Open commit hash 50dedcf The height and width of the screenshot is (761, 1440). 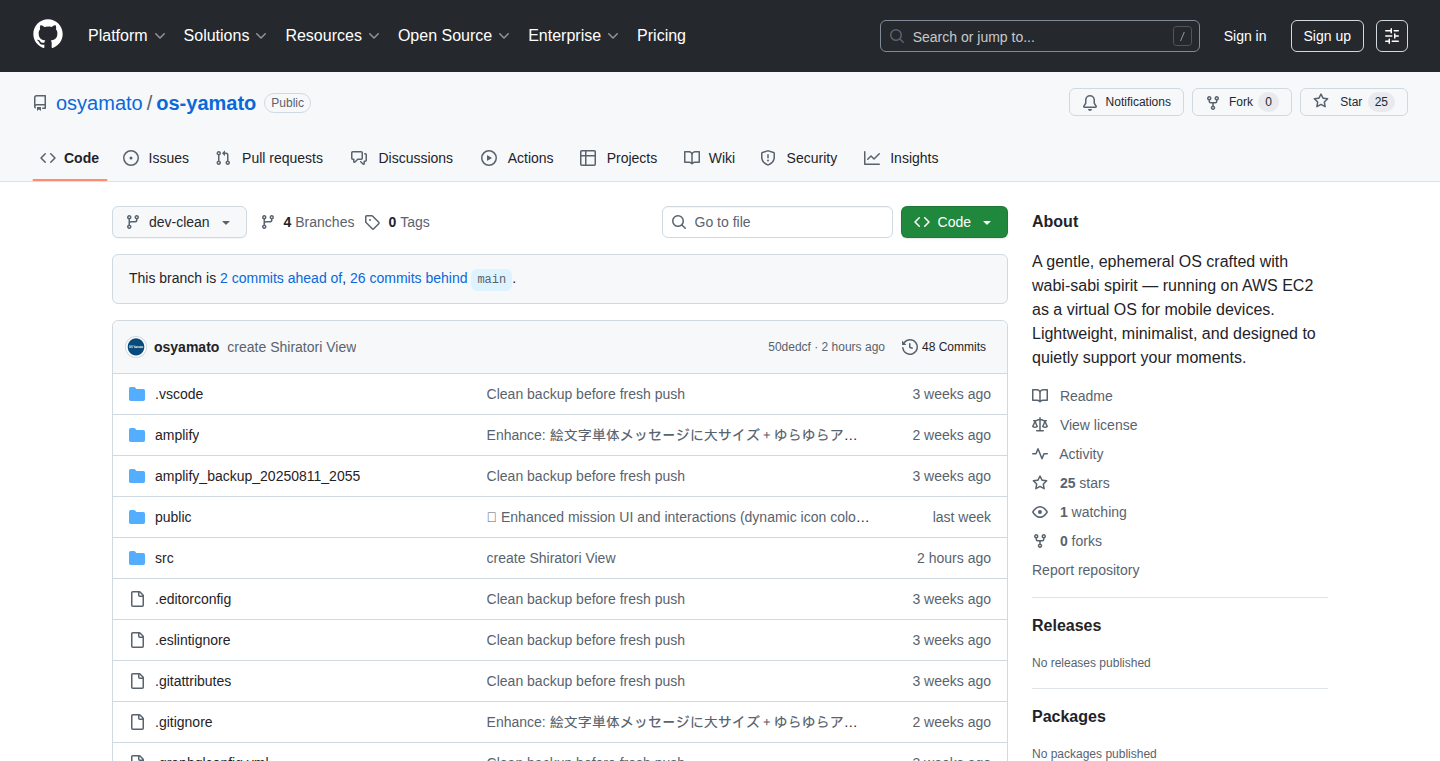pyautogui.click(x=791, y=347)
